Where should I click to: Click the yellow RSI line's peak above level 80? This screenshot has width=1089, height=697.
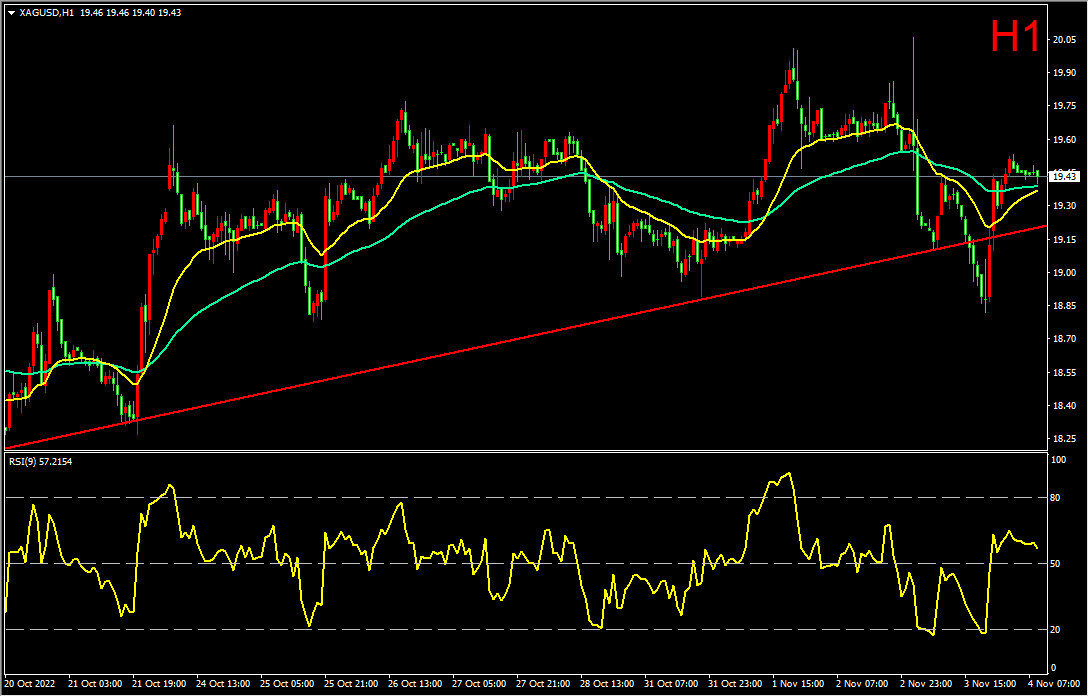click(x=788, y=474)
